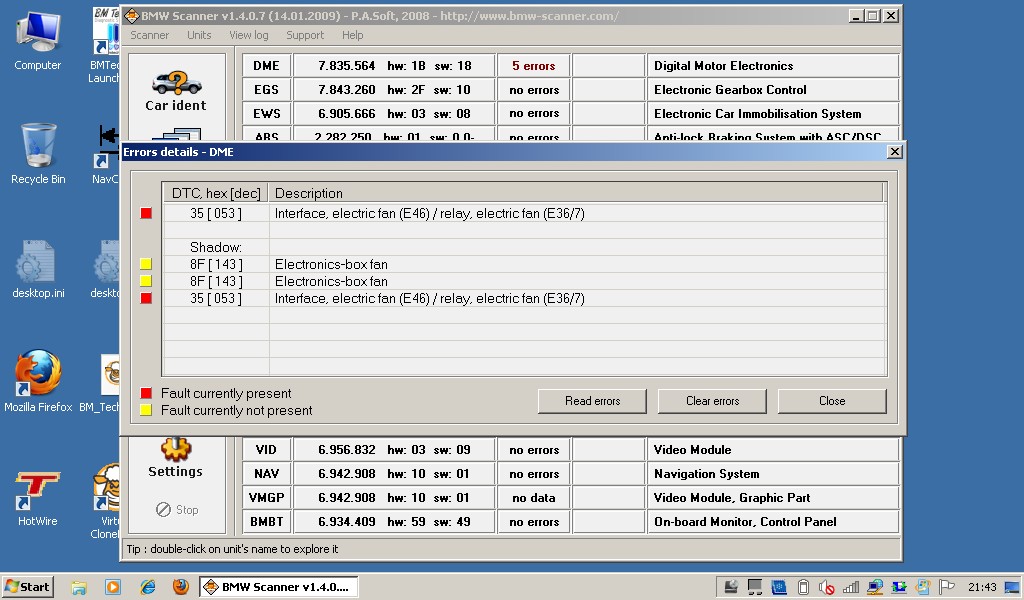Viewport: 1024px width, 600px height.
Task: Click the BMBT unit name cell
Action: pos(266,522)
